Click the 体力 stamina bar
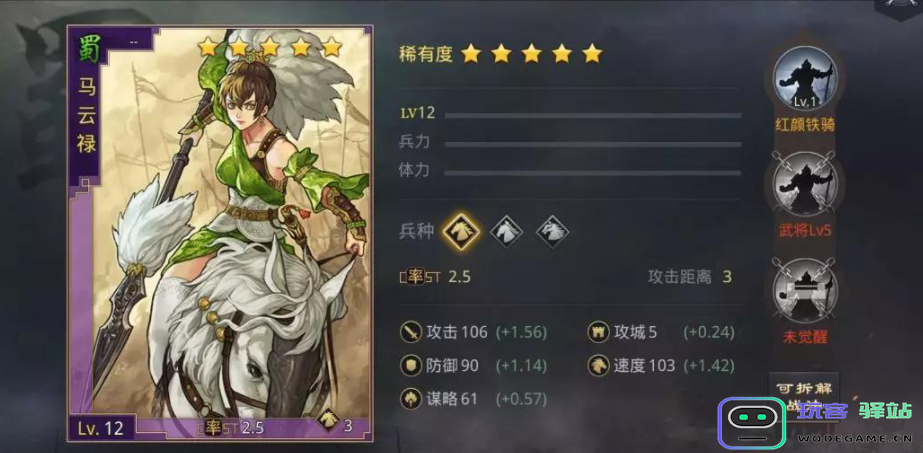The width and height of the screenshot is (923, 453). 593,173
